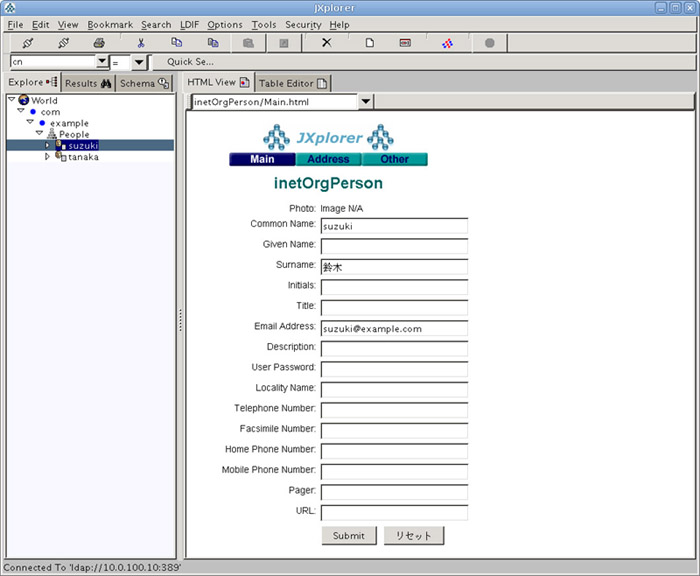Screen dimensions: 700x576
Task: Click the Mobile Phone Number field
Action: [394, 472]
